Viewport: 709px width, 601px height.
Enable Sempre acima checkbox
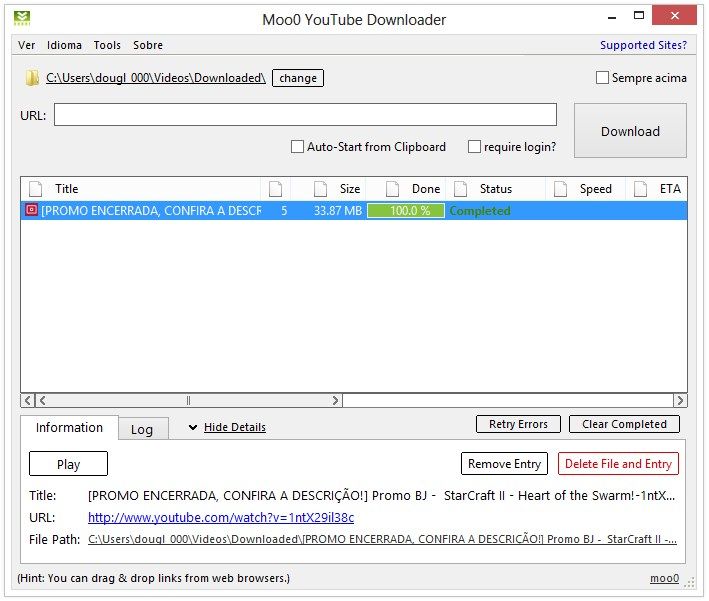coord(602,78)
